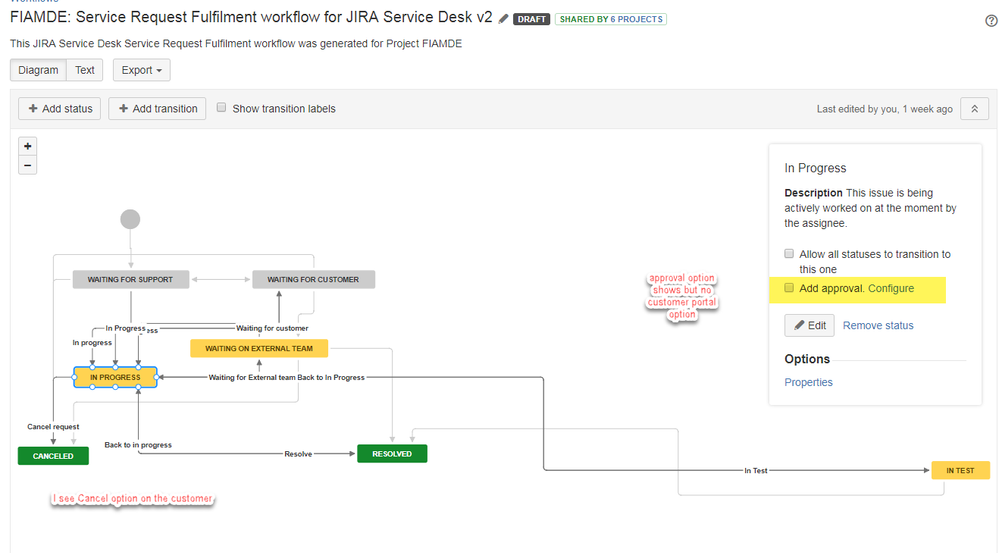Select the WAITING ON EXTERNAL TEAM status node
Screen dimensions: 999x553
pos(259,348)
